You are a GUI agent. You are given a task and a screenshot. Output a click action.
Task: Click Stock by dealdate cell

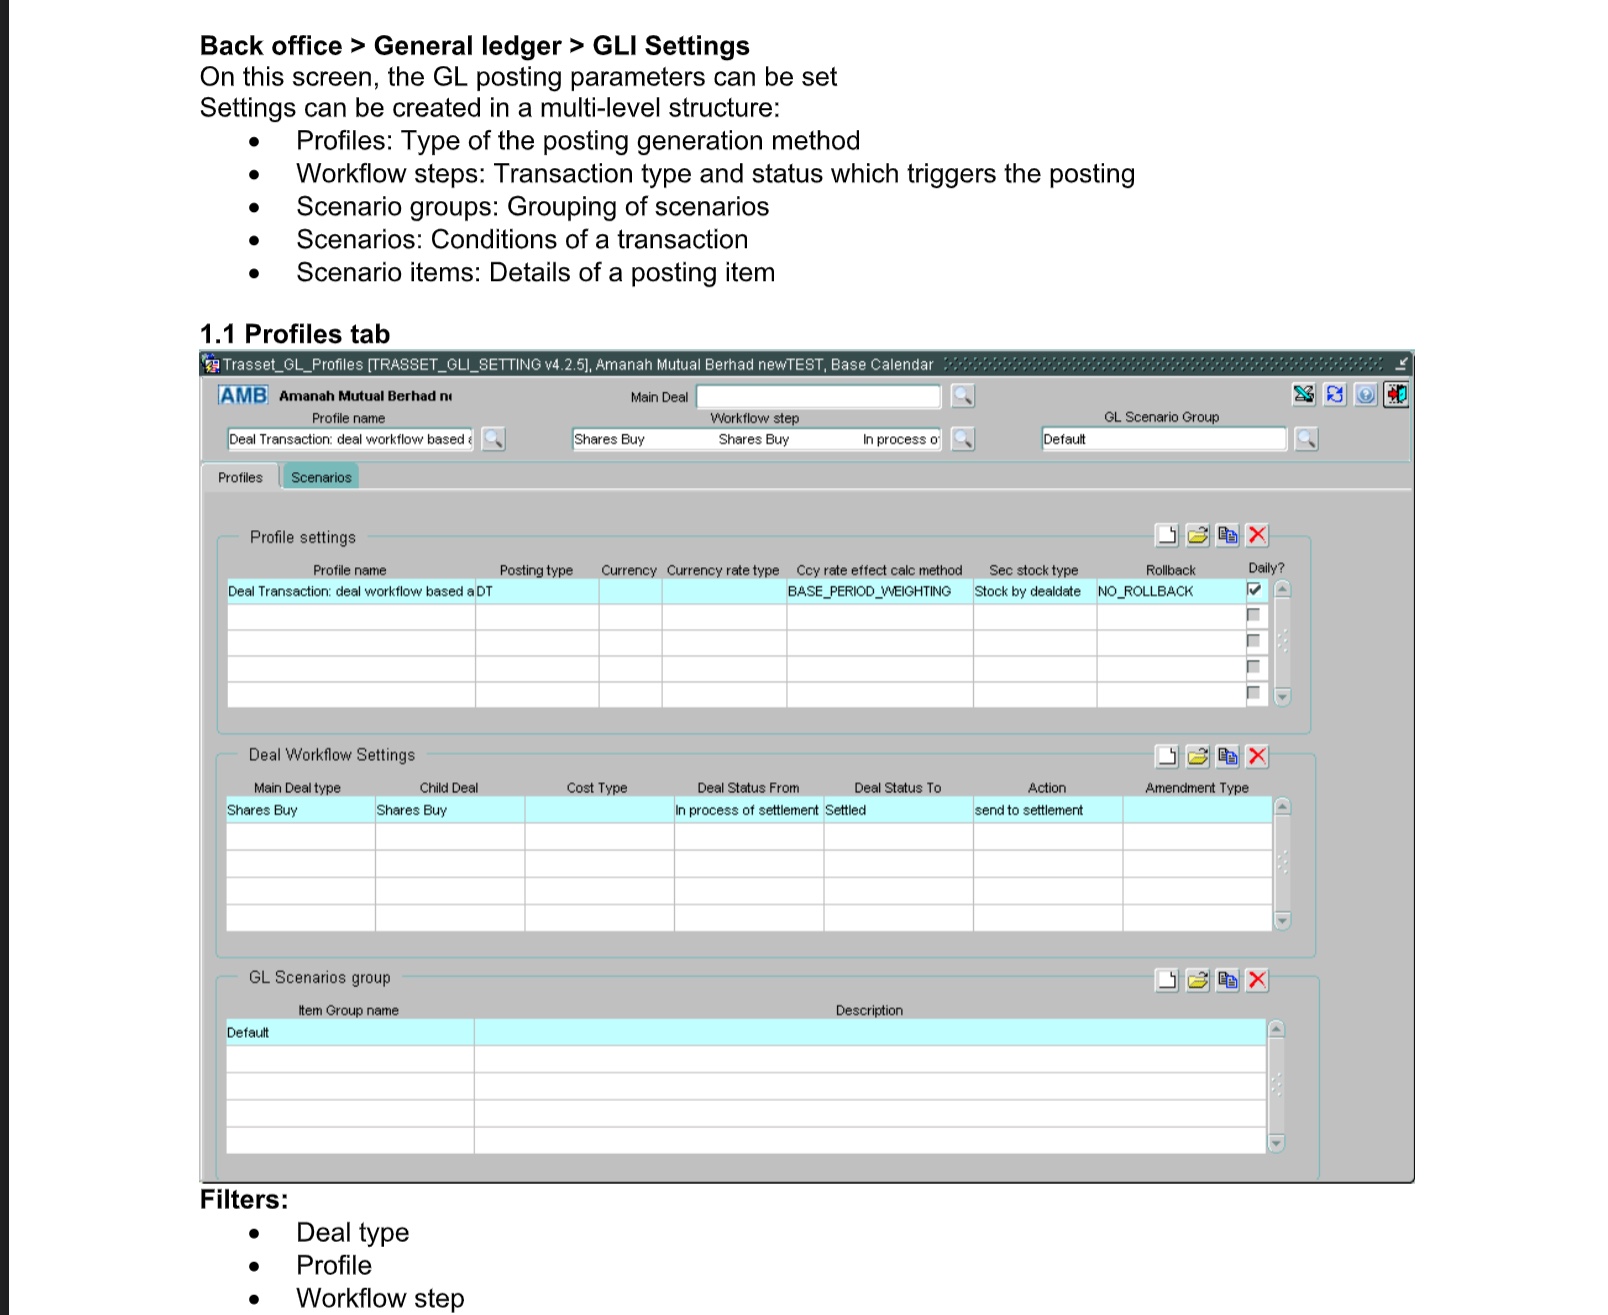click(1035, 591)
